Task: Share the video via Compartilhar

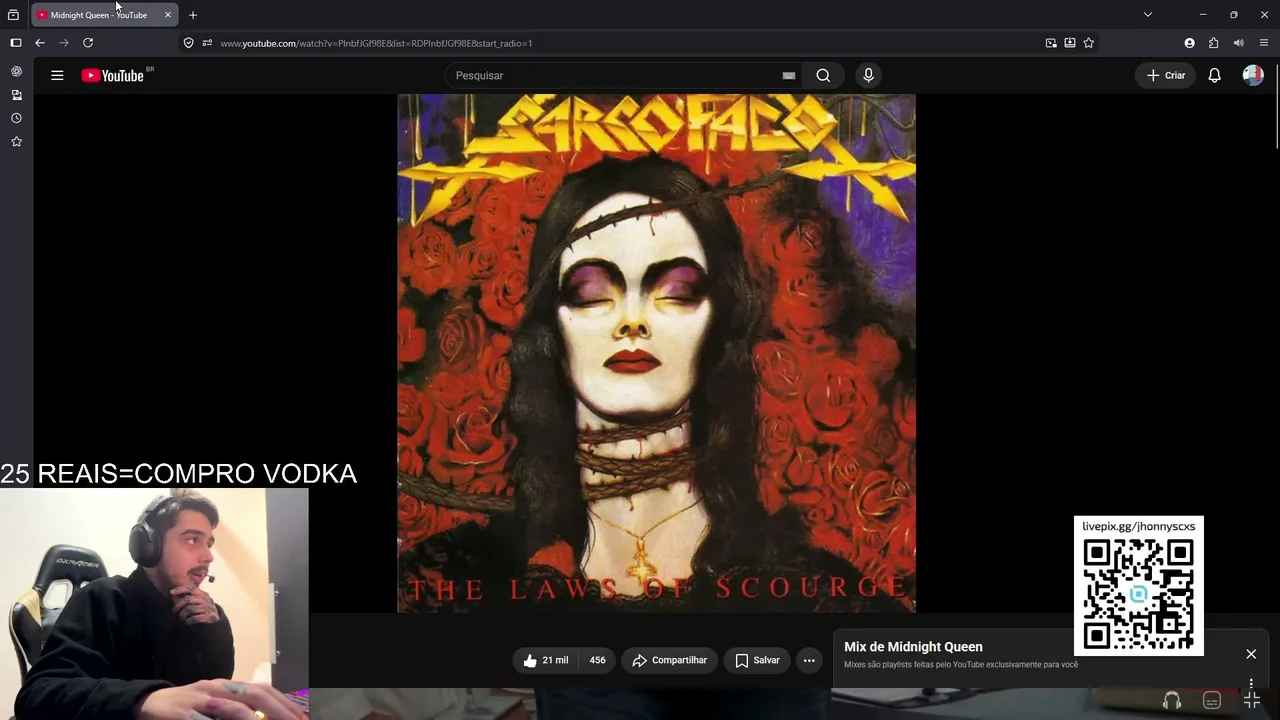Action: (x=670, y=660)
